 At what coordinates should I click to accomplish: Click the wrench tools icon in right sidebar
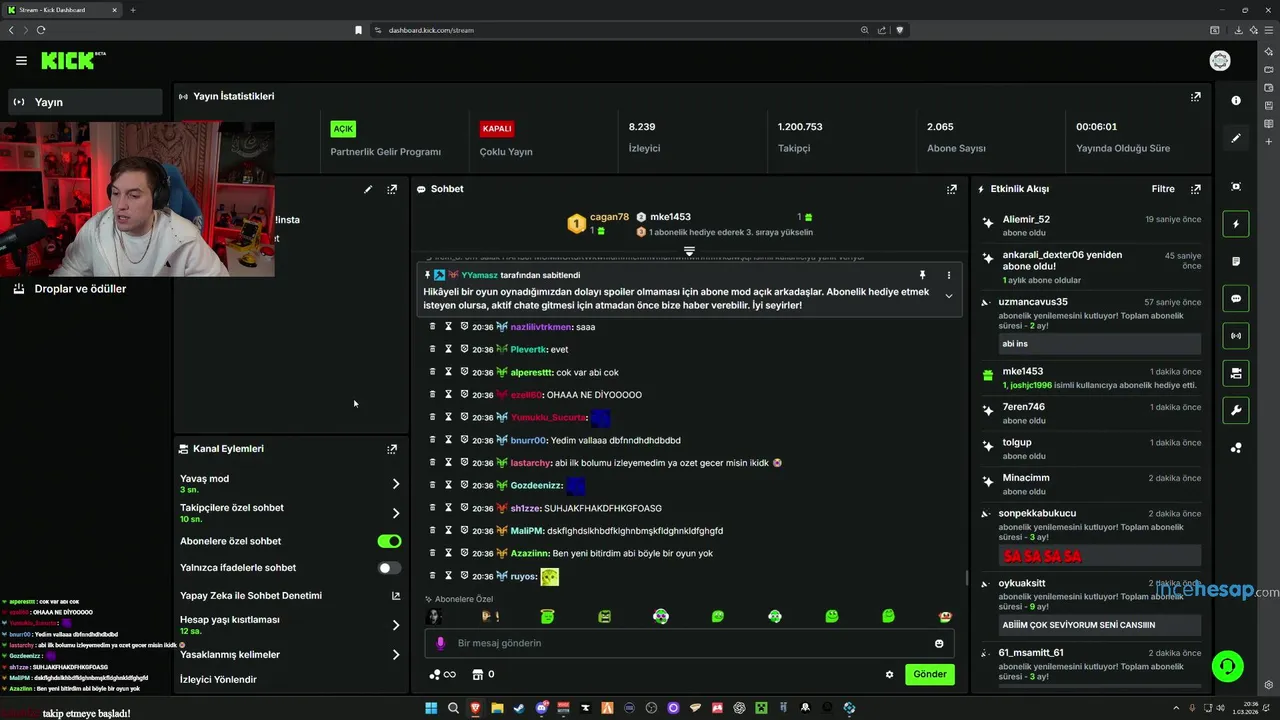(1236, 410)
